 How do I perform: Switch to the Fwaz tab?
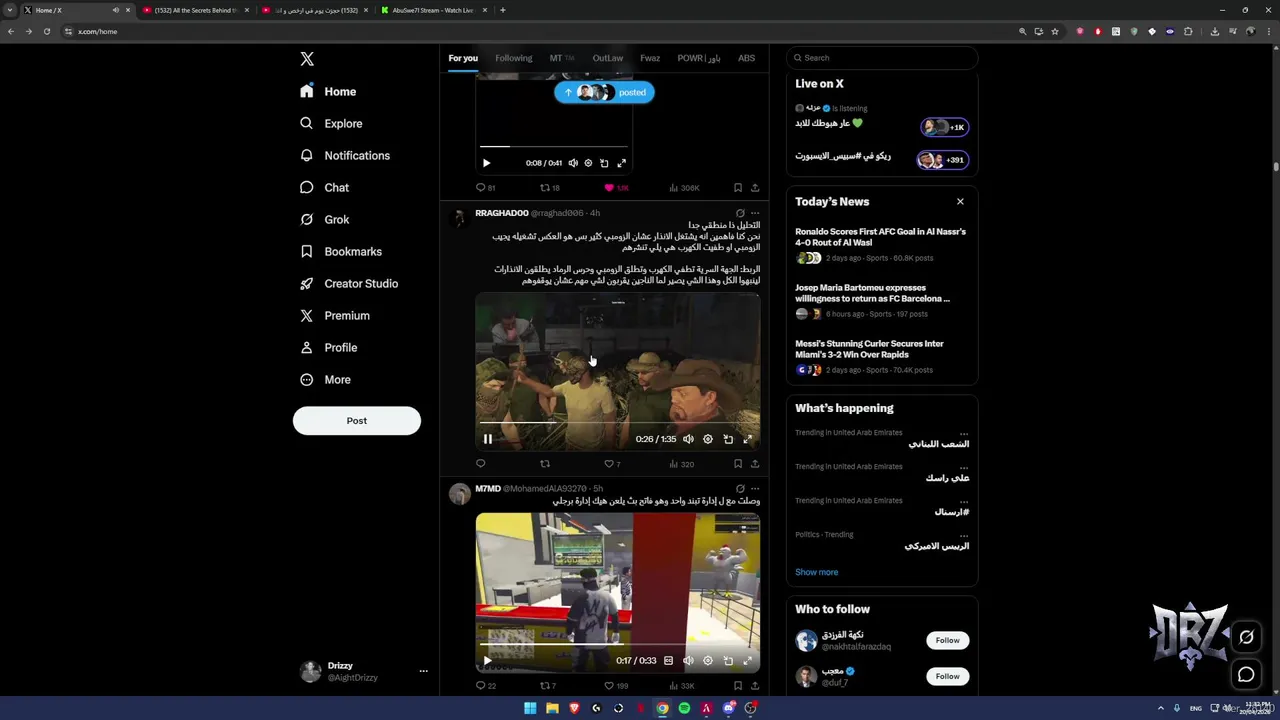tap(650, 58)
